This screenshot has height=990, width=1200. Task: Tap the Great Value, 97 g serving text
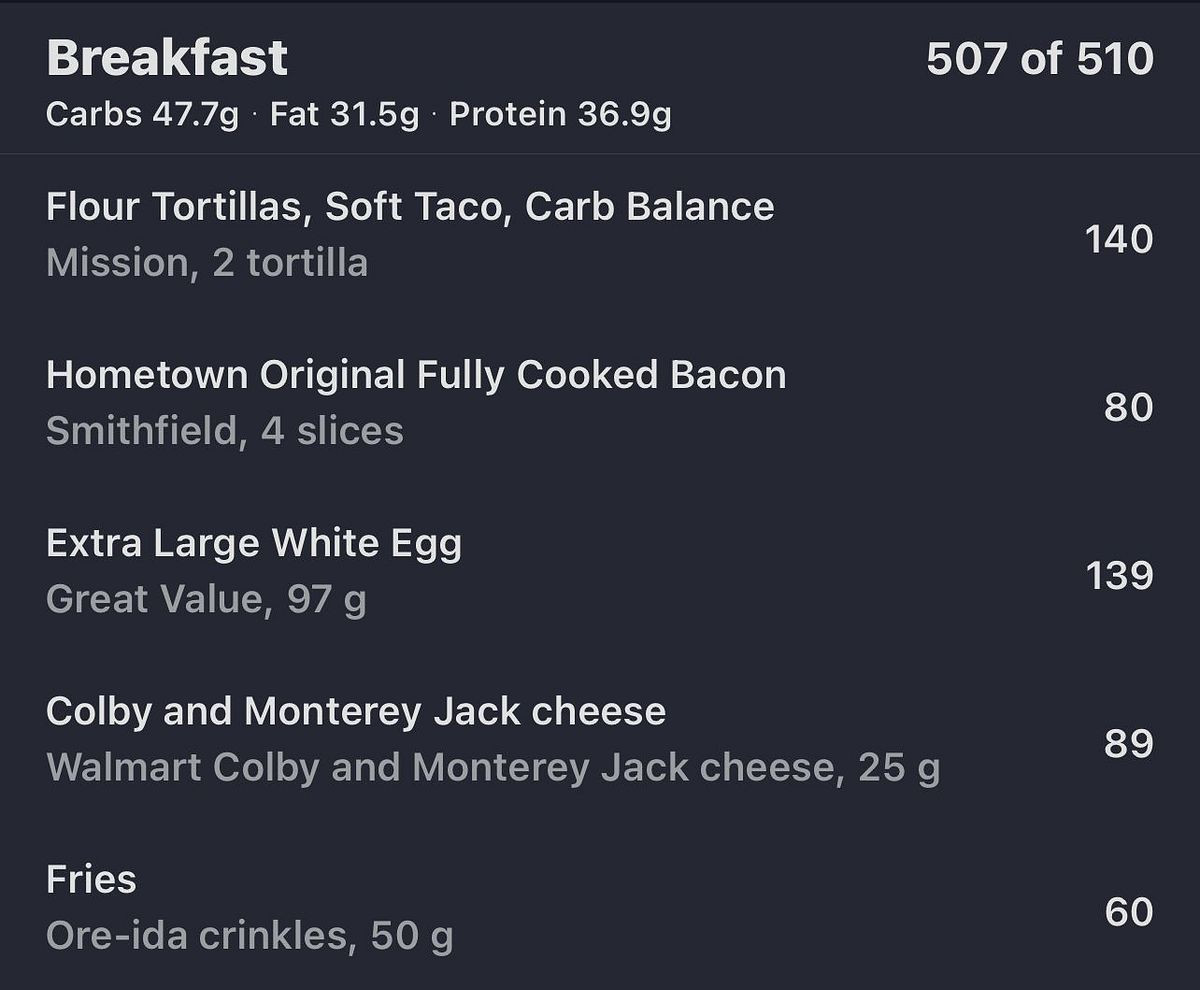coord(206,599)
